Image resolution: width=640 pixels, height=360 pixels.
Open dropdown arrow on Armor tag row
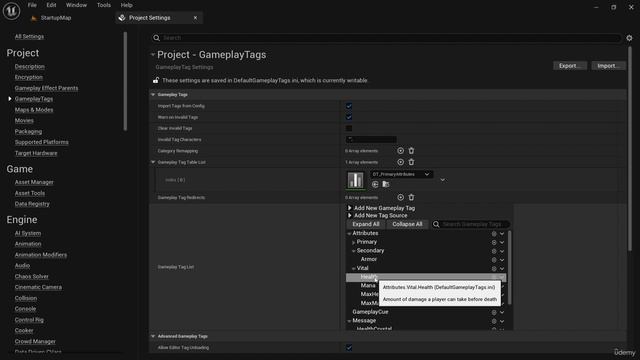point(502,260)
